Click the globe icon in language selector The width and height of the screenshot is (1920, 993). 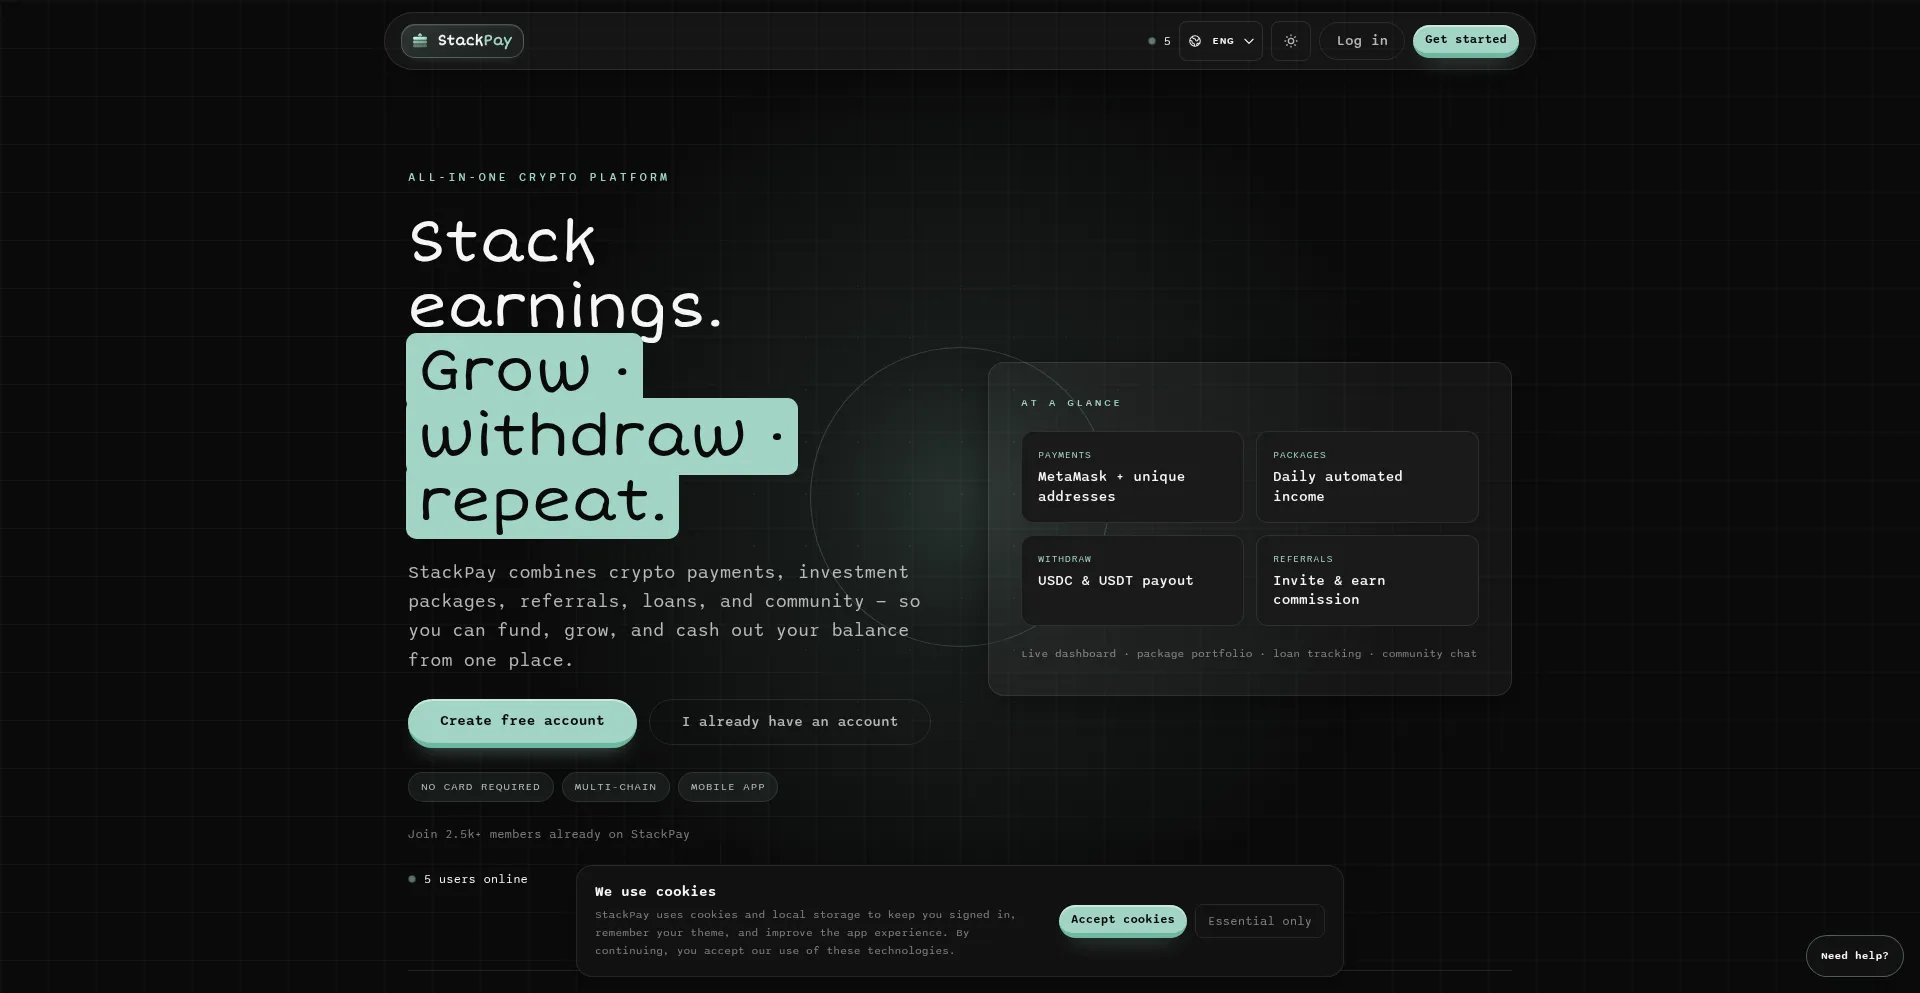(1195, 41)
